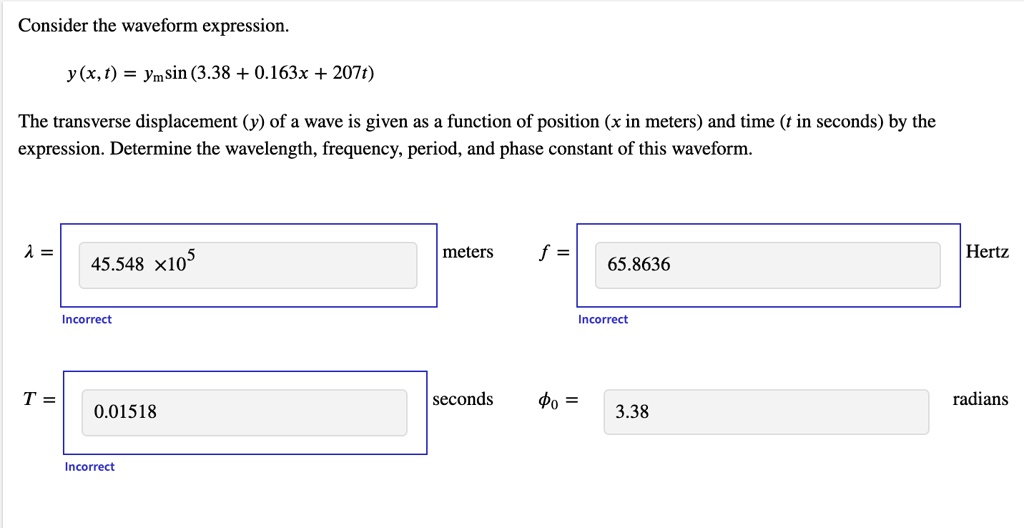Screen dimensions: 1024x528
Task: Click the 'Consider the waveform expression' heading
Action: coord(153,26)
